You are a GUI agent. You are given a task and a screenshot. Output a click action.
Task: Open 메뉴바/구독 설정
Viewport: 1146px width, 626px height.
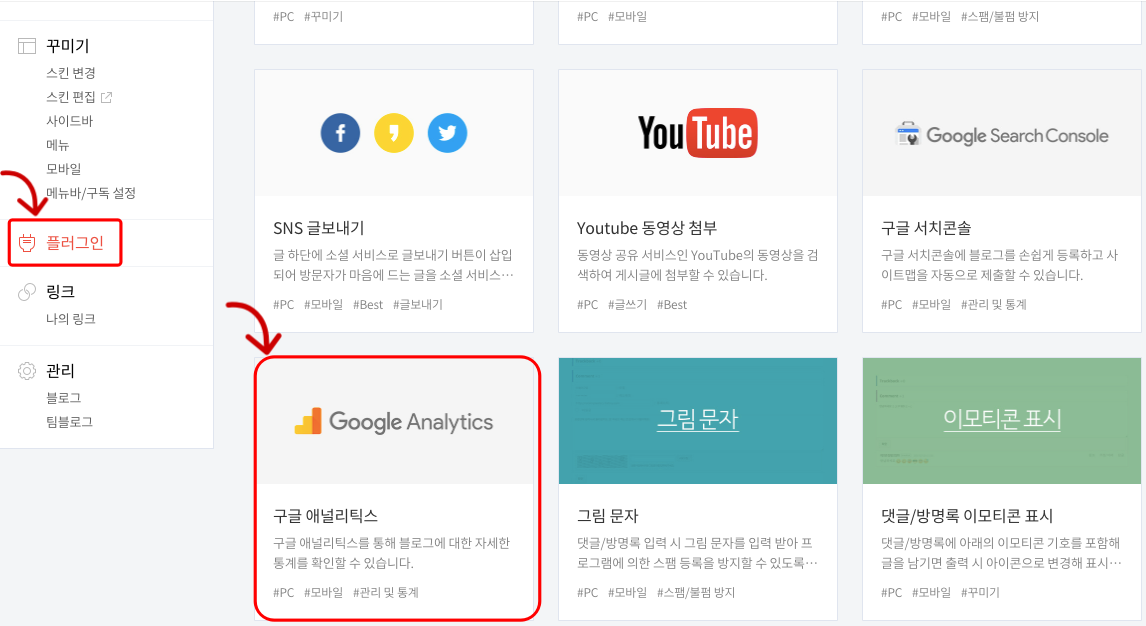(x=91, y=194)
